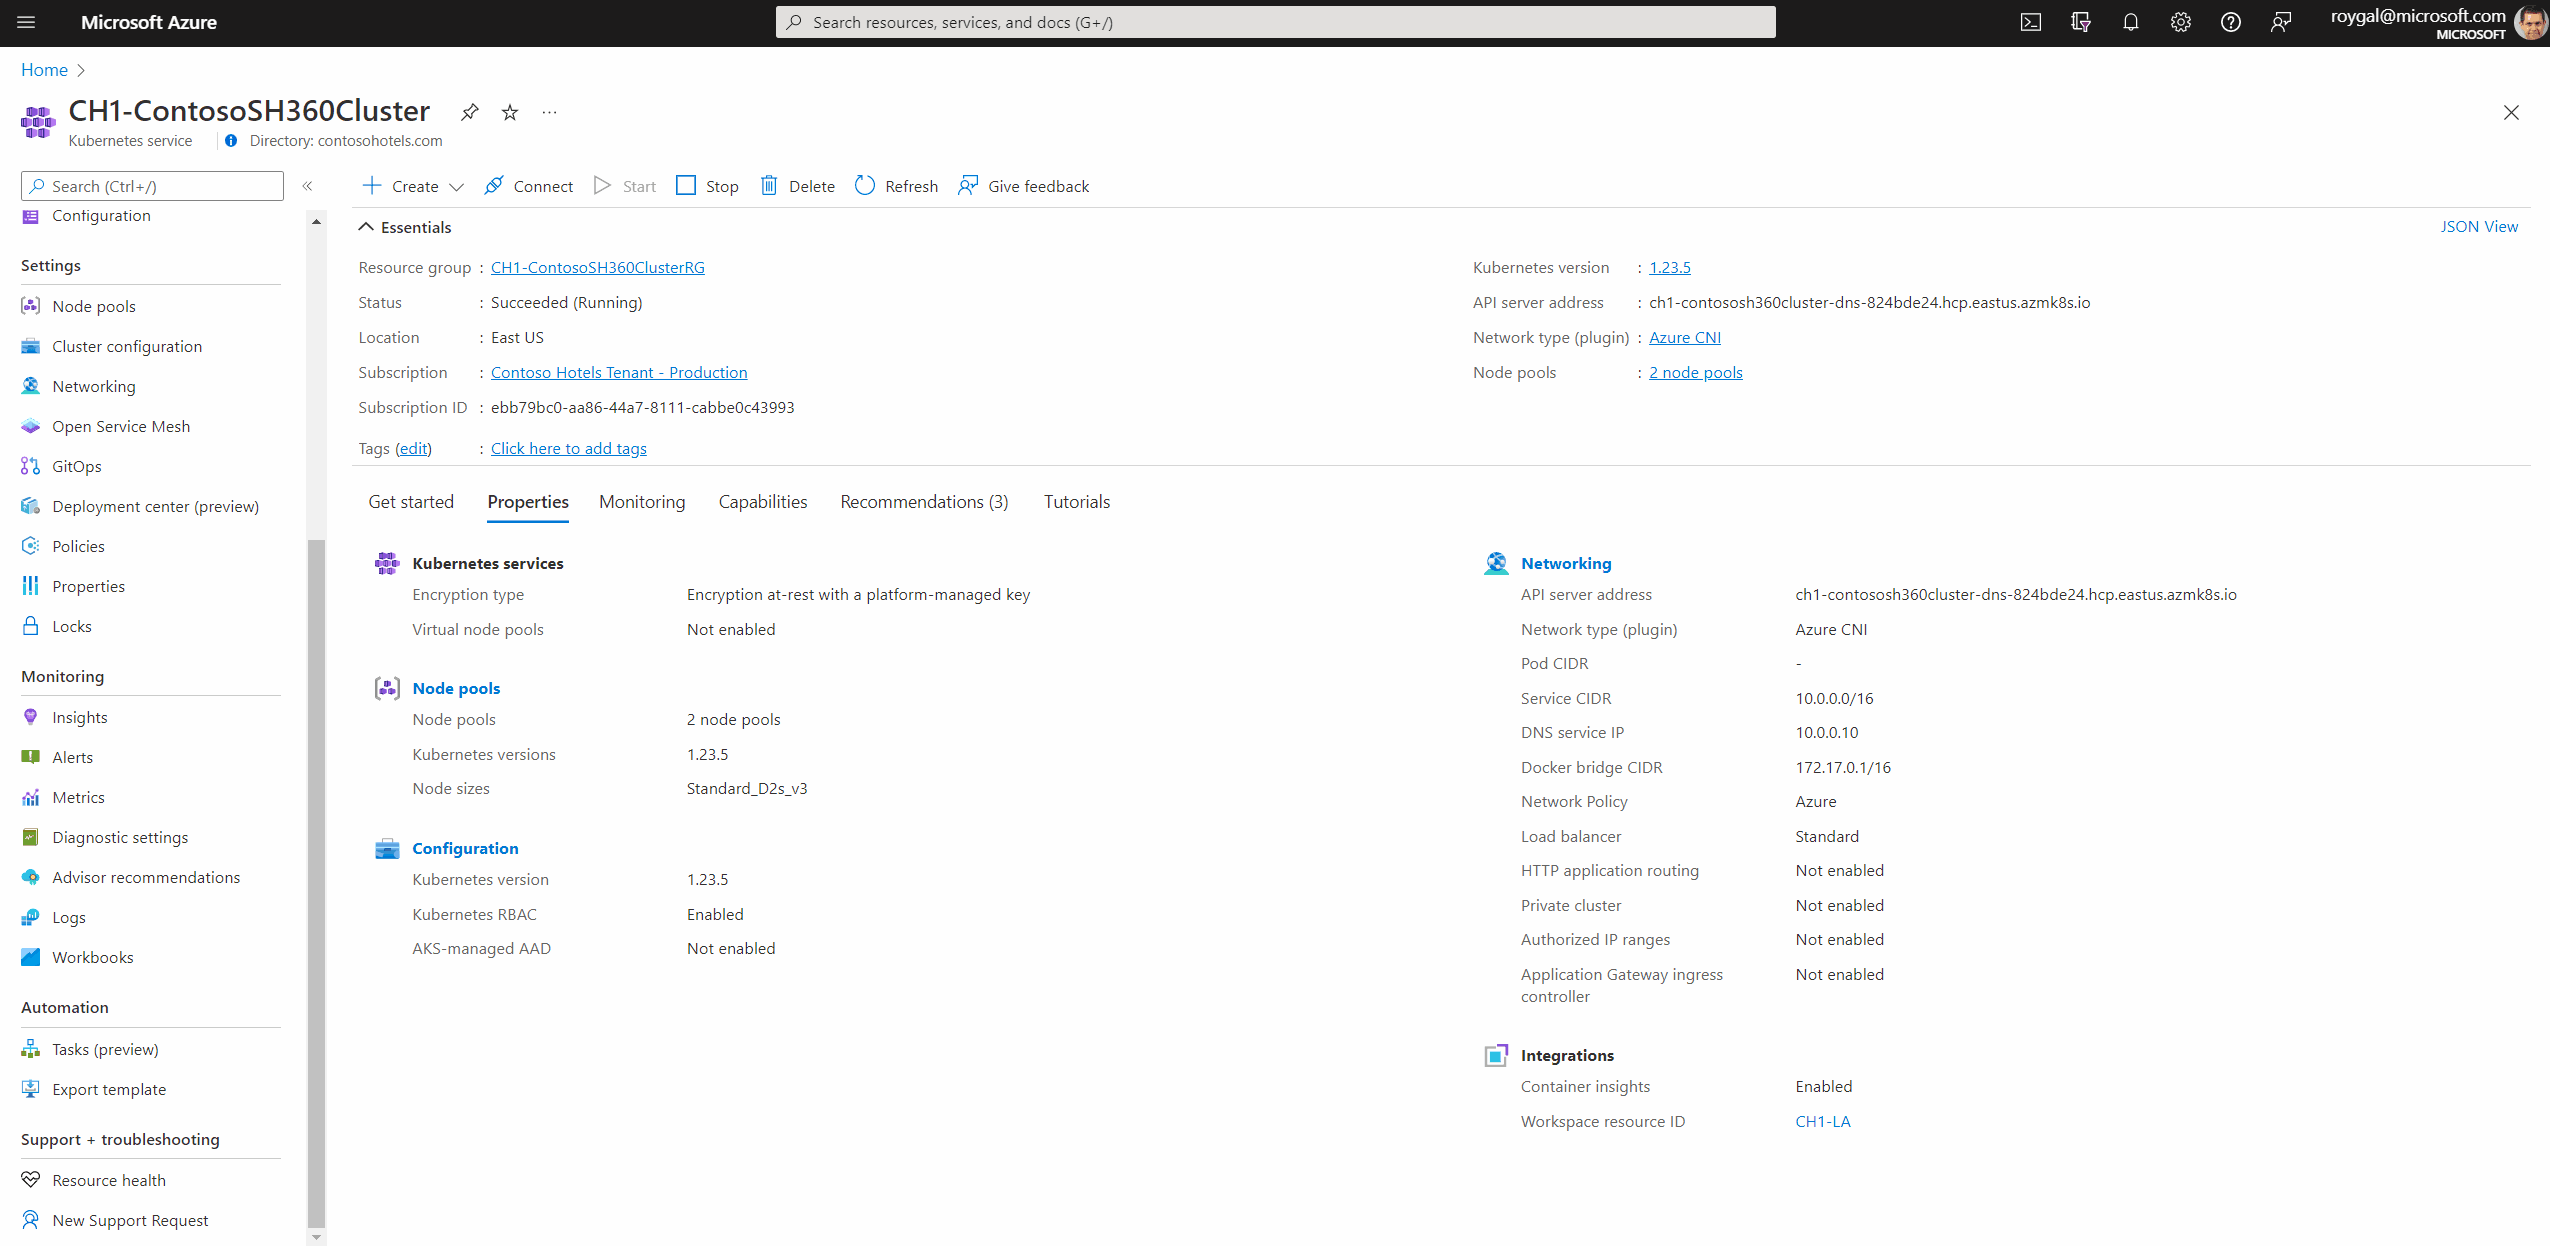2550x1246 pixels.
Task: Open the portal hamburger menu
Action: click(26, 22)
